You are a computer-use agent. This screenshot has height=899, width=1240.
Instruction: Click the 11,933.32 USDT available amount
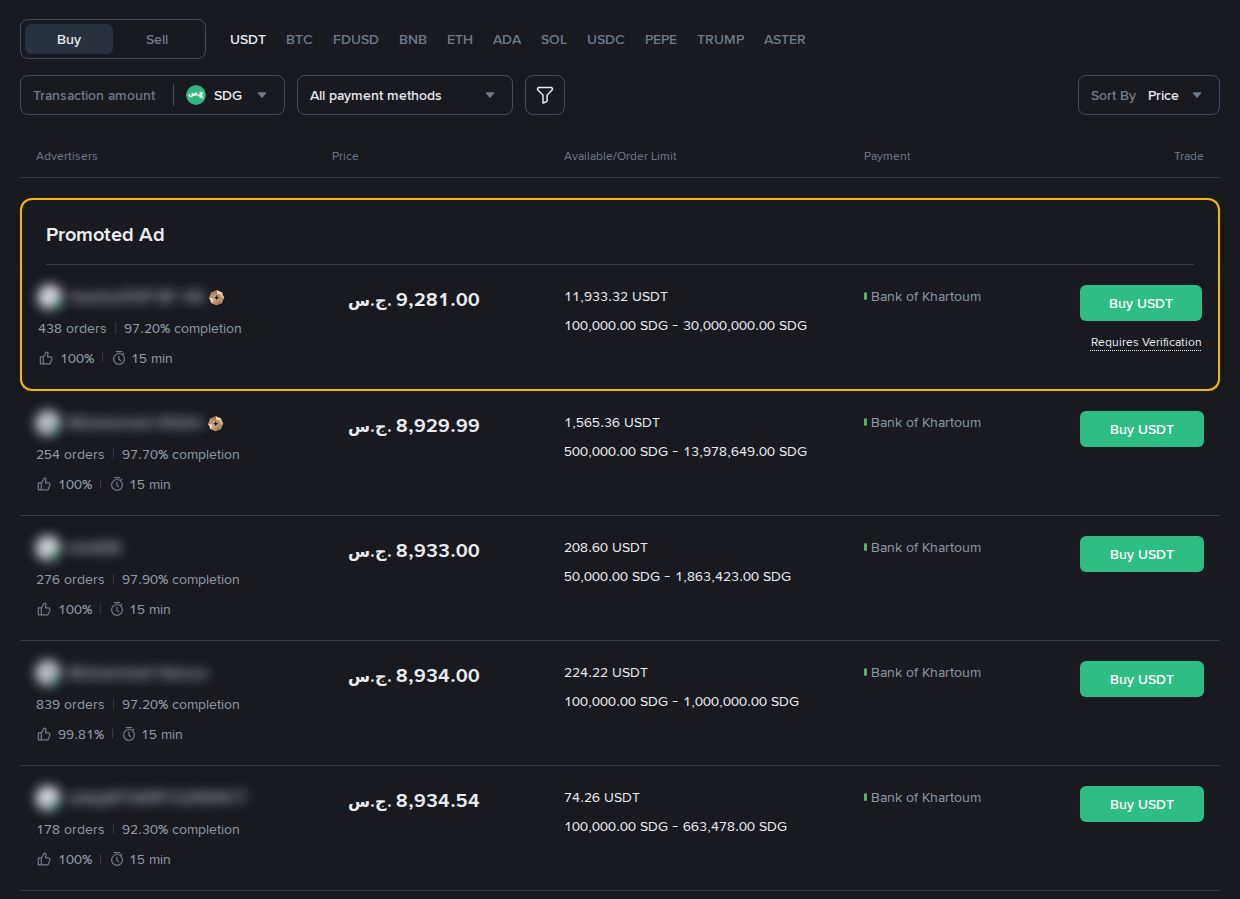[x=616, y=297]
